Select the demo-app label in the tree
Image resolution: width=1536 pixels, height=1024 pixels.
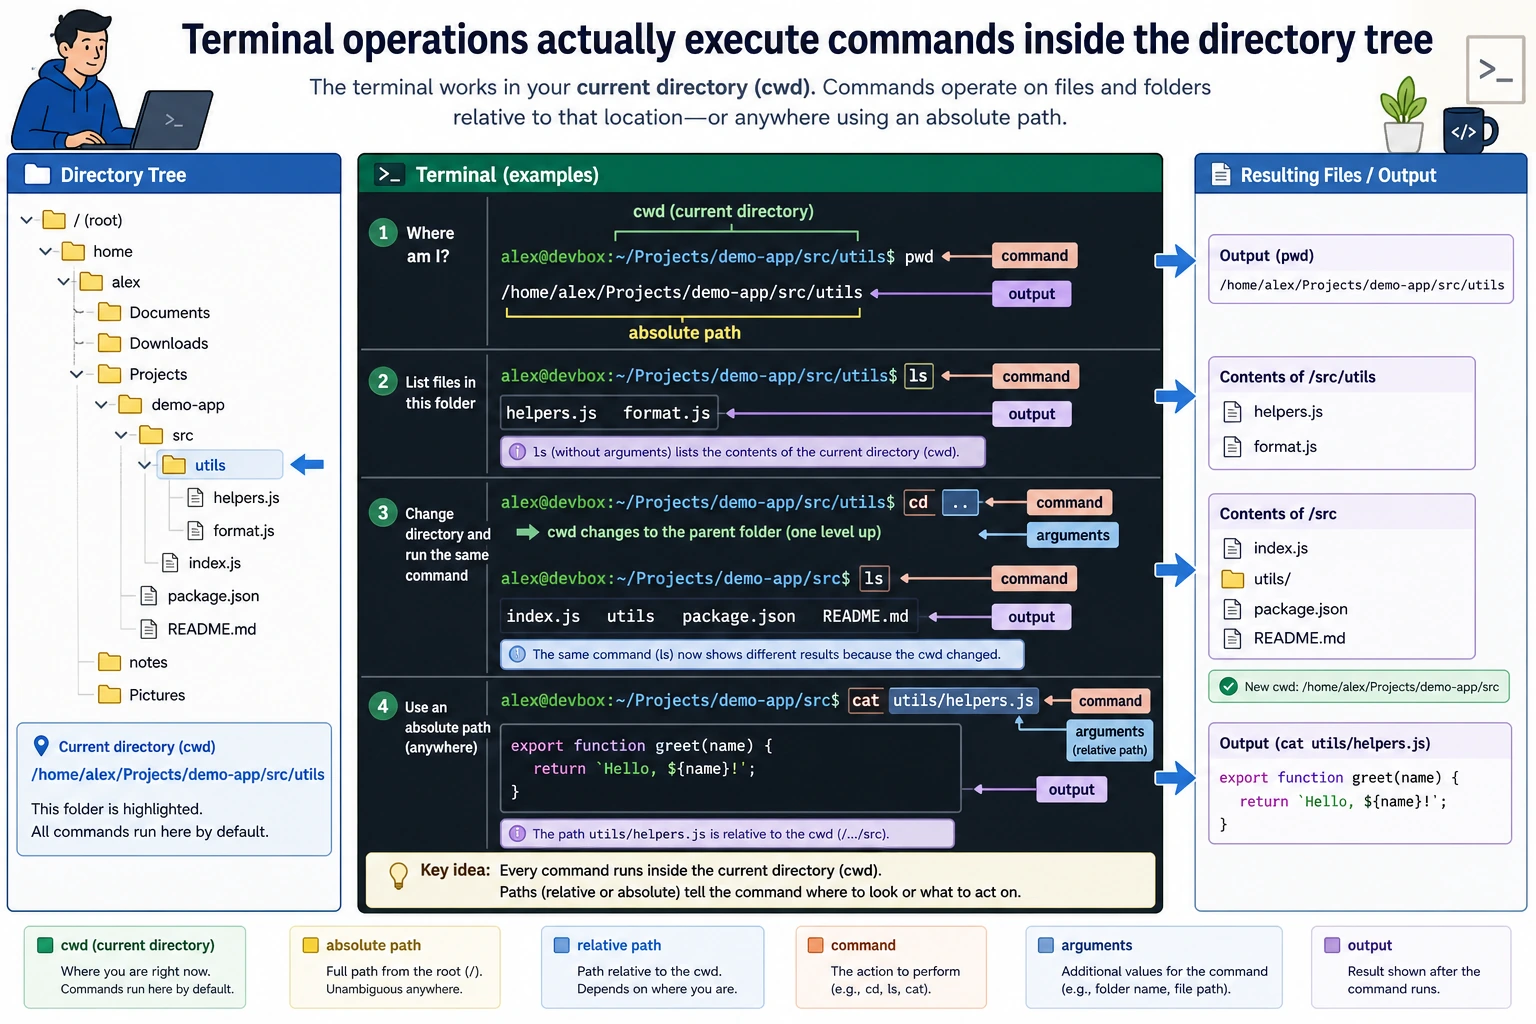(188, 404)
